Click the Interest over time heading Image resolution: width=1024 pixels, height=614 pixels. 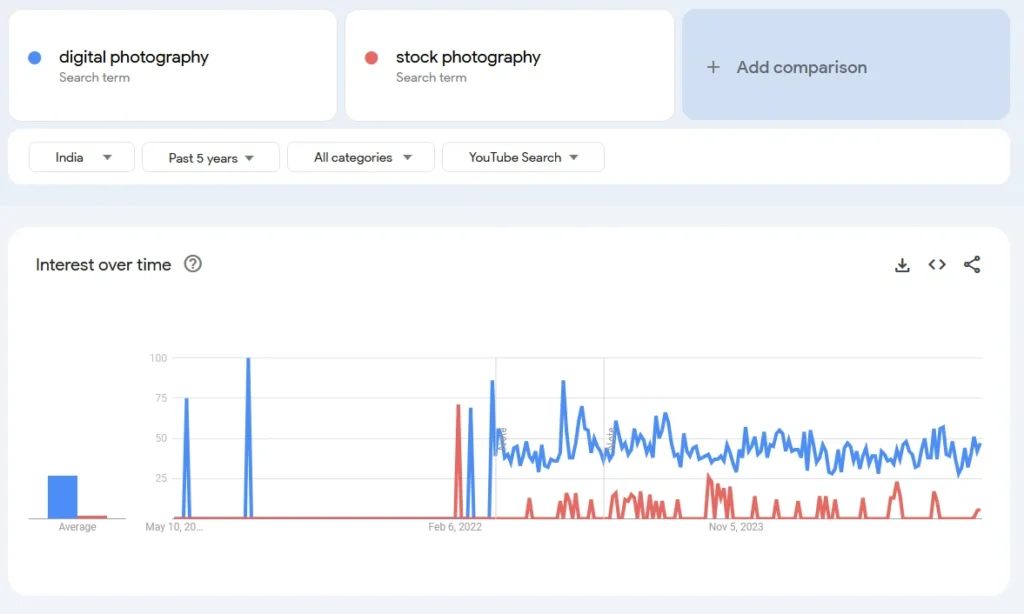point(103,264)
